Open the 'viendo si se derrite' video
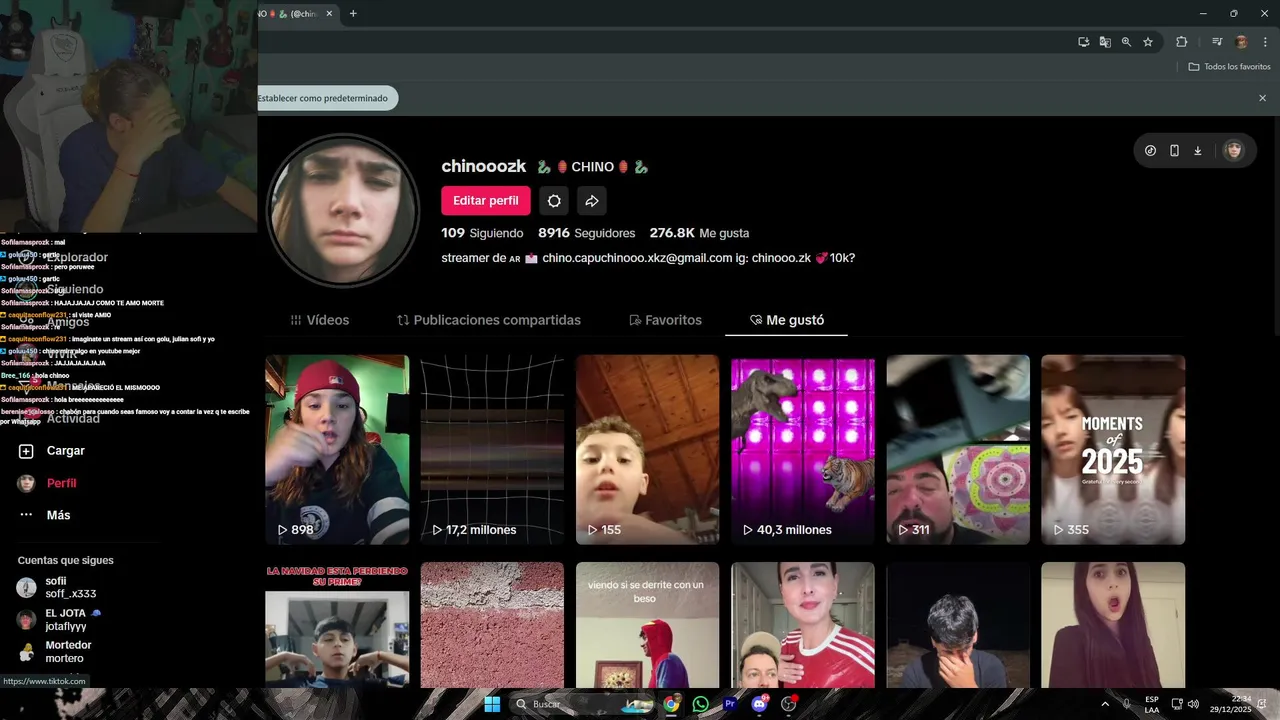The image size is (1280, 720). (x=647, y=625)
